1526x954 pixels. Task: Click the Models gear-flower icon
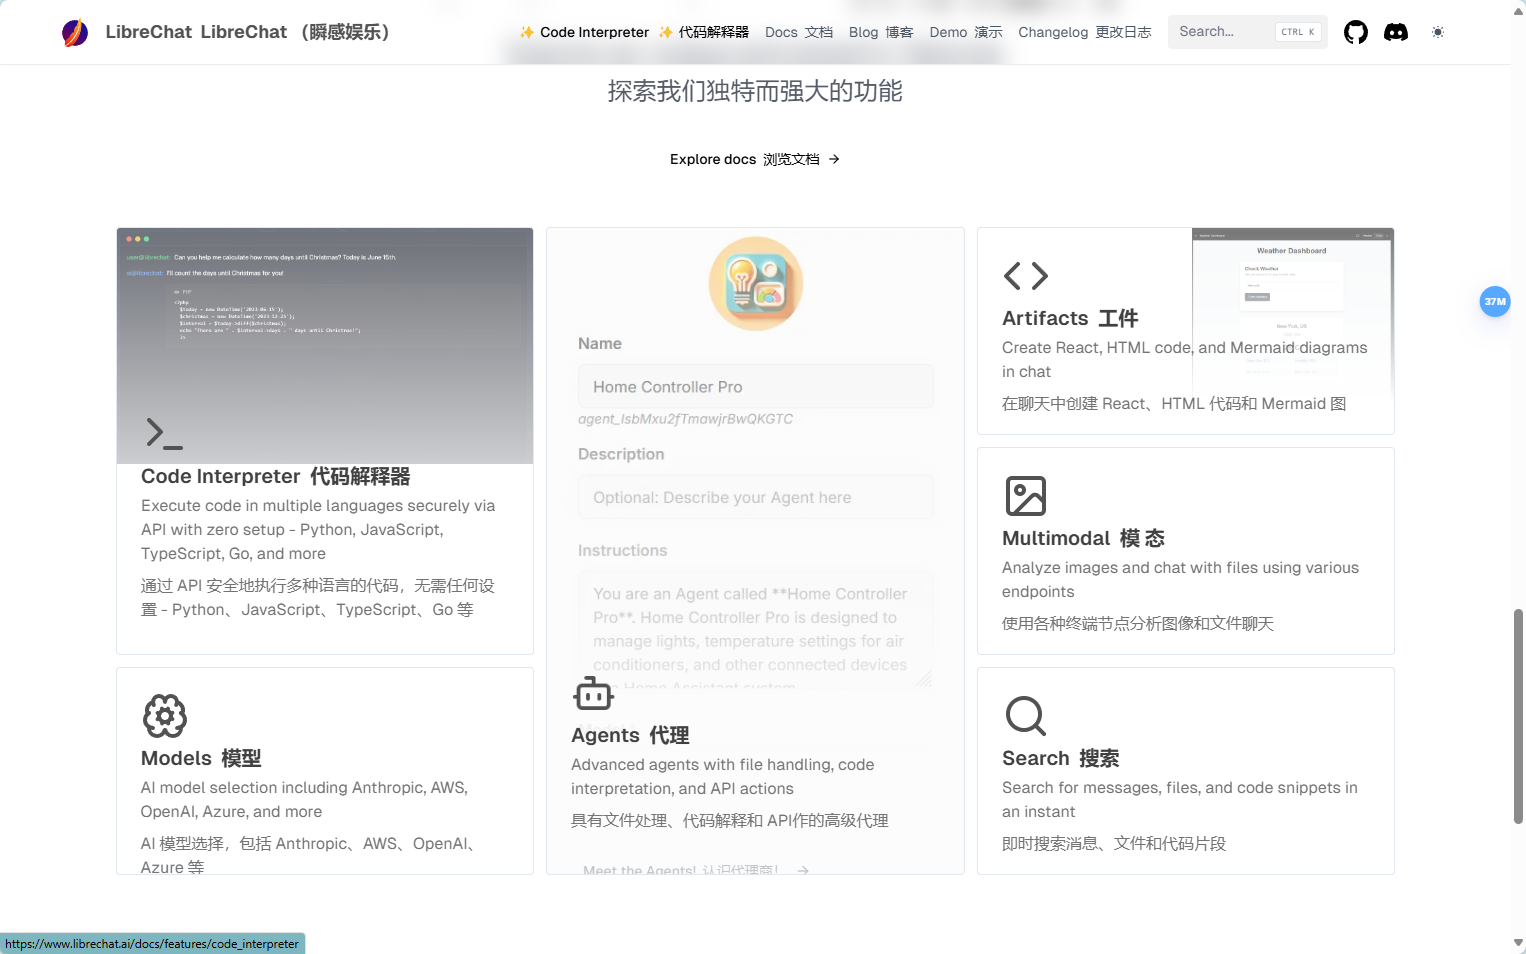[165, 716]
